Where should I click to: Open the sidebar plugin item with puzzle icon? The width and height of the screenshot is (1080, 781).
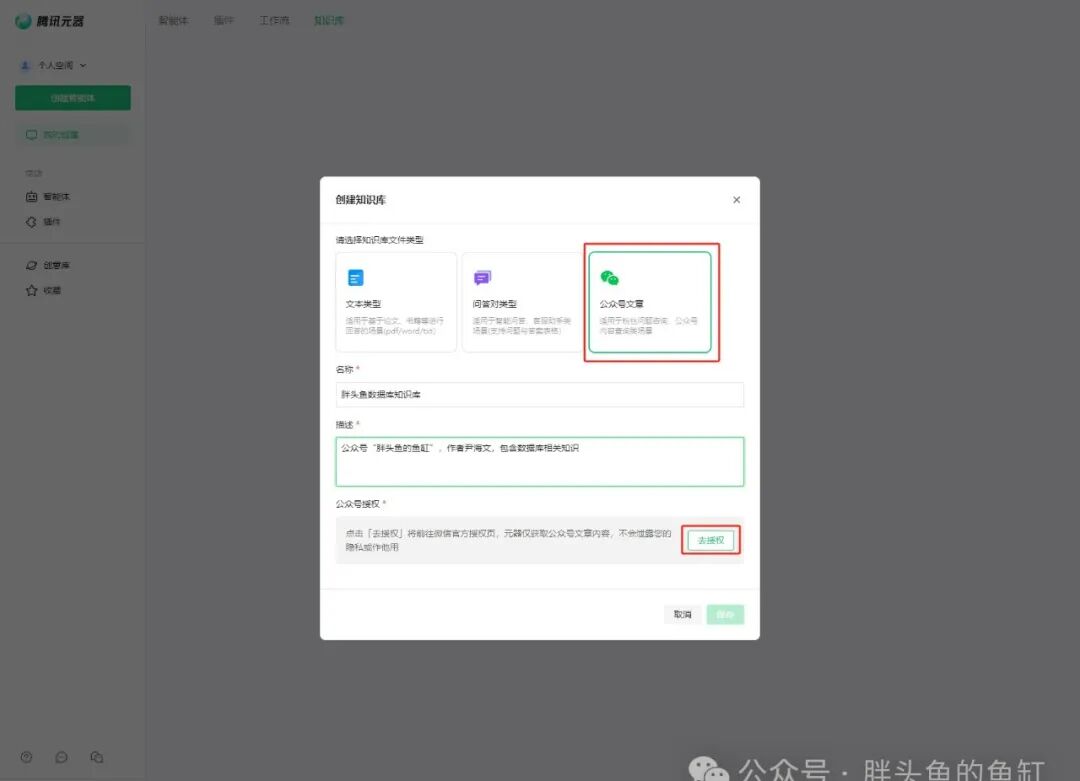43,222
